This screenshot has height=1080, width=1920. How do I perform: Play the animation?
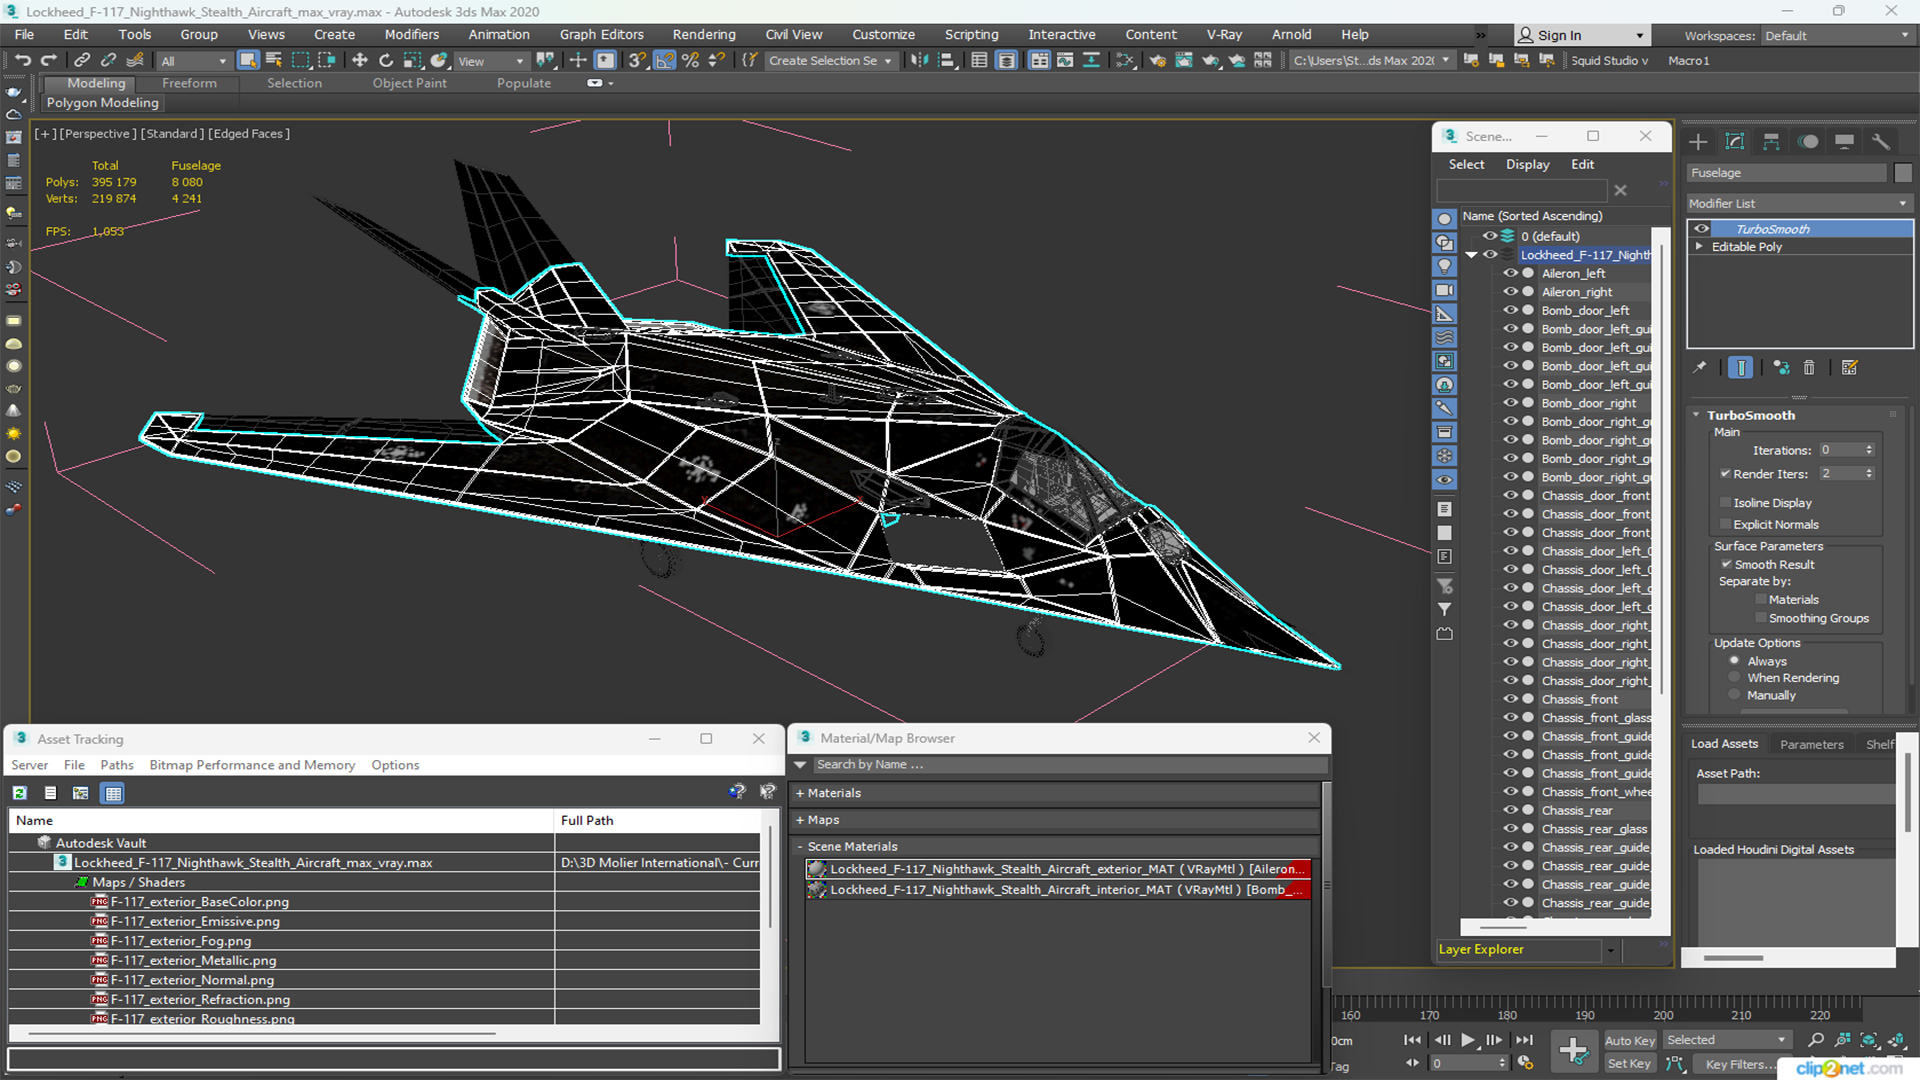coord(1468,1040)
